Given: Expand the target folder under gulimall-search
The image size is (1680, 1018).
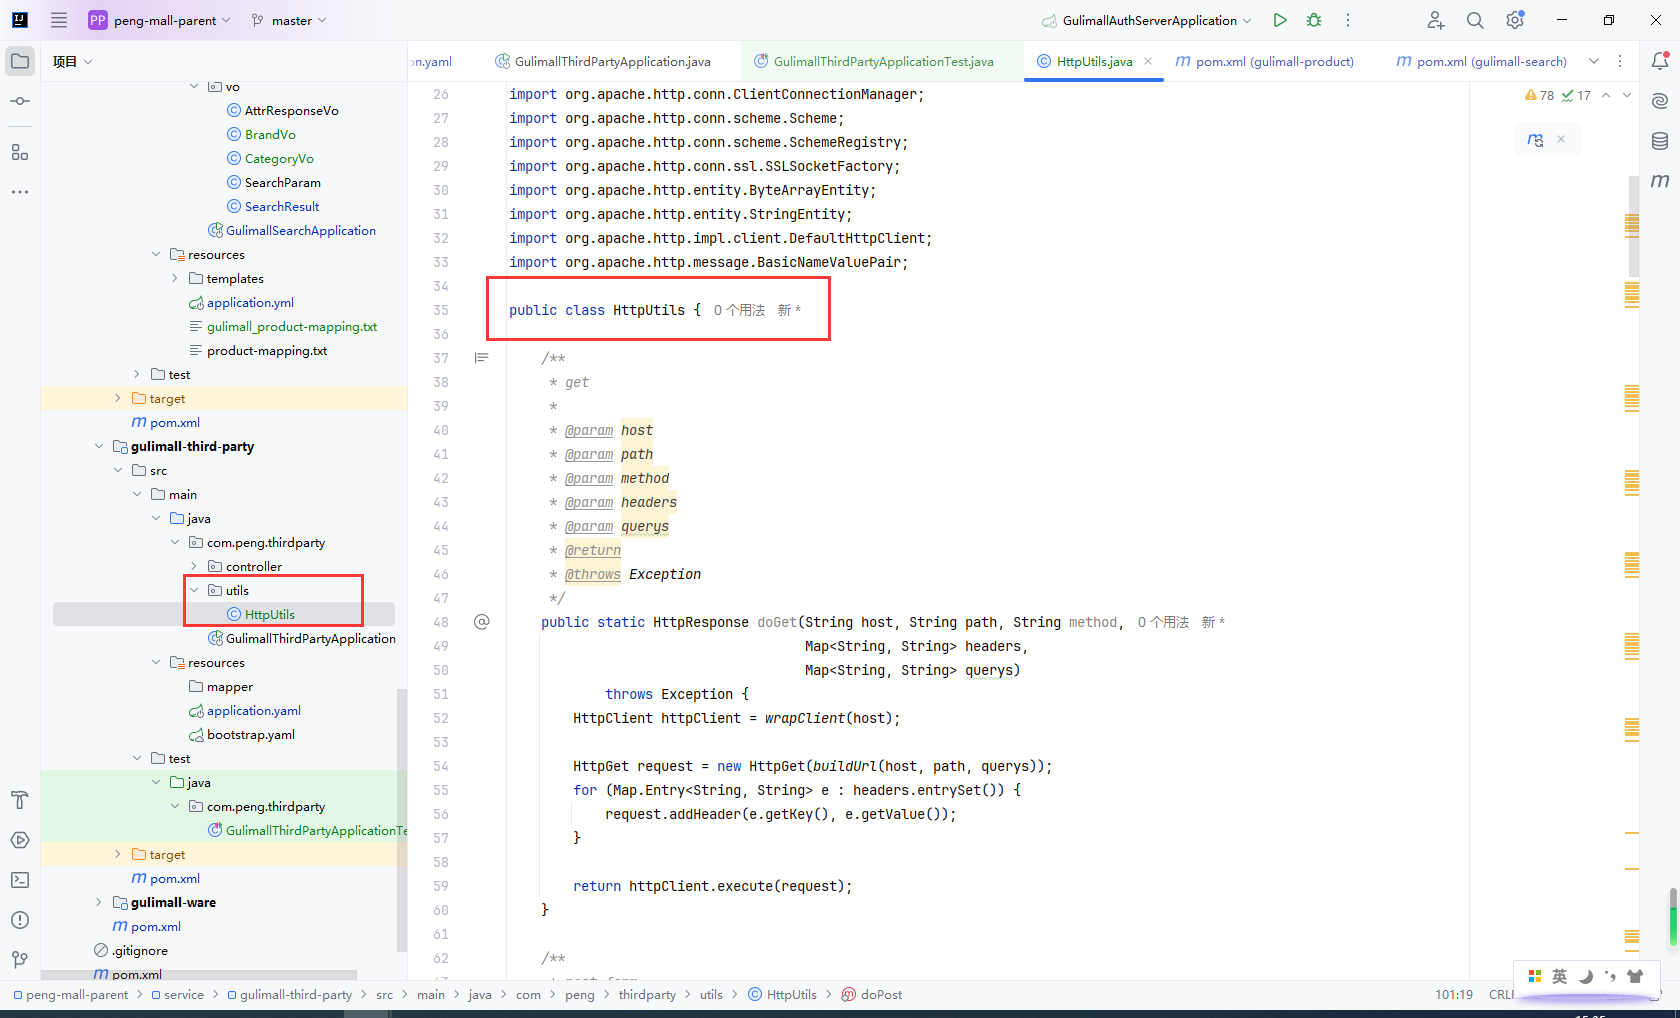Looking at the screenshot, I should (118, 398).
